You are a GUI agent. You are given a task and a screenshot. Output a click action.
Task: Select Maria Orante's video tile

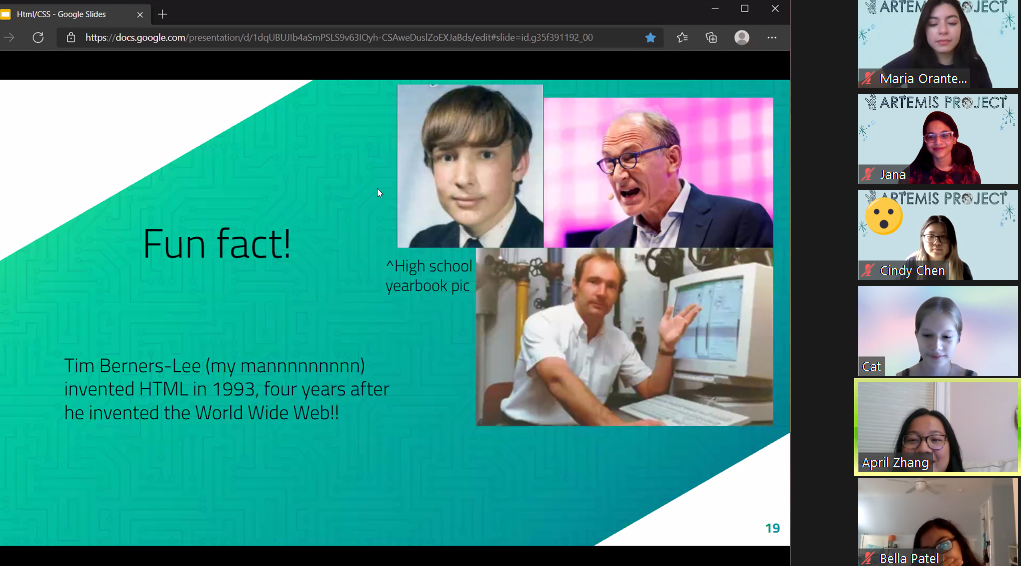(937, 44)
